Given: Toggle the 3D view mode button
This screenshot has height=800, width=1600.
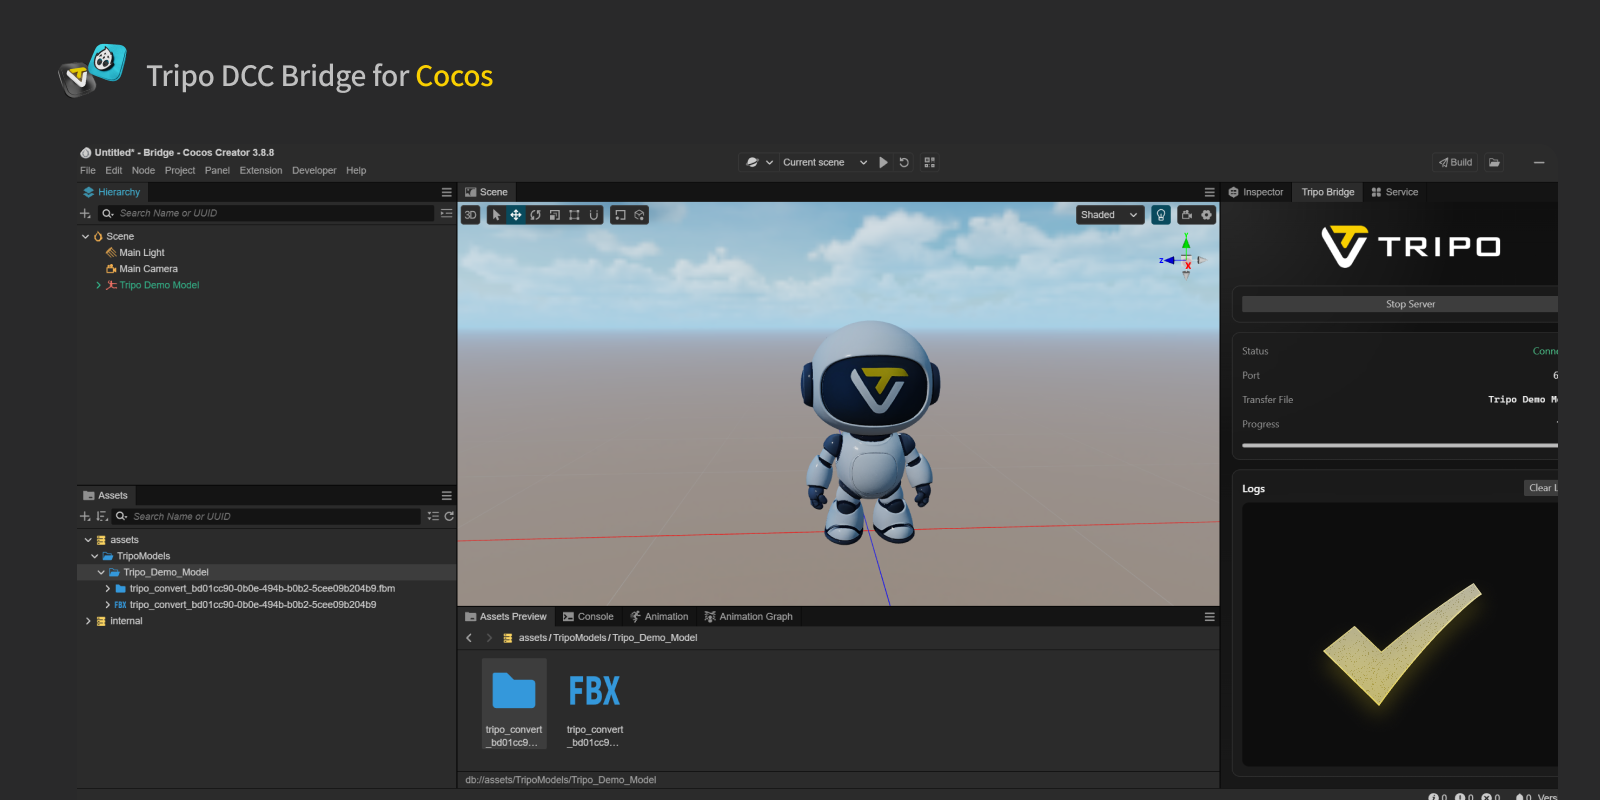Looking at the screenshot, I should 471,215.
